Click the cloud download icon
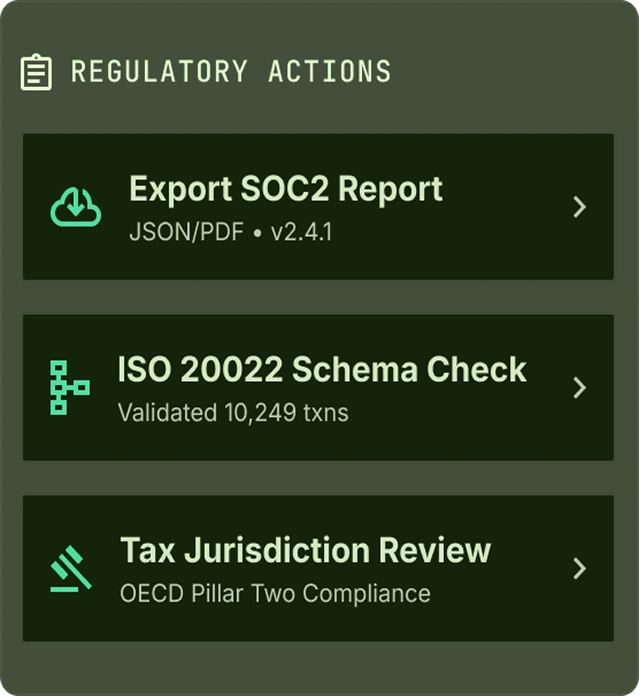Screen dimensions: 640x696 coord(76,207)
